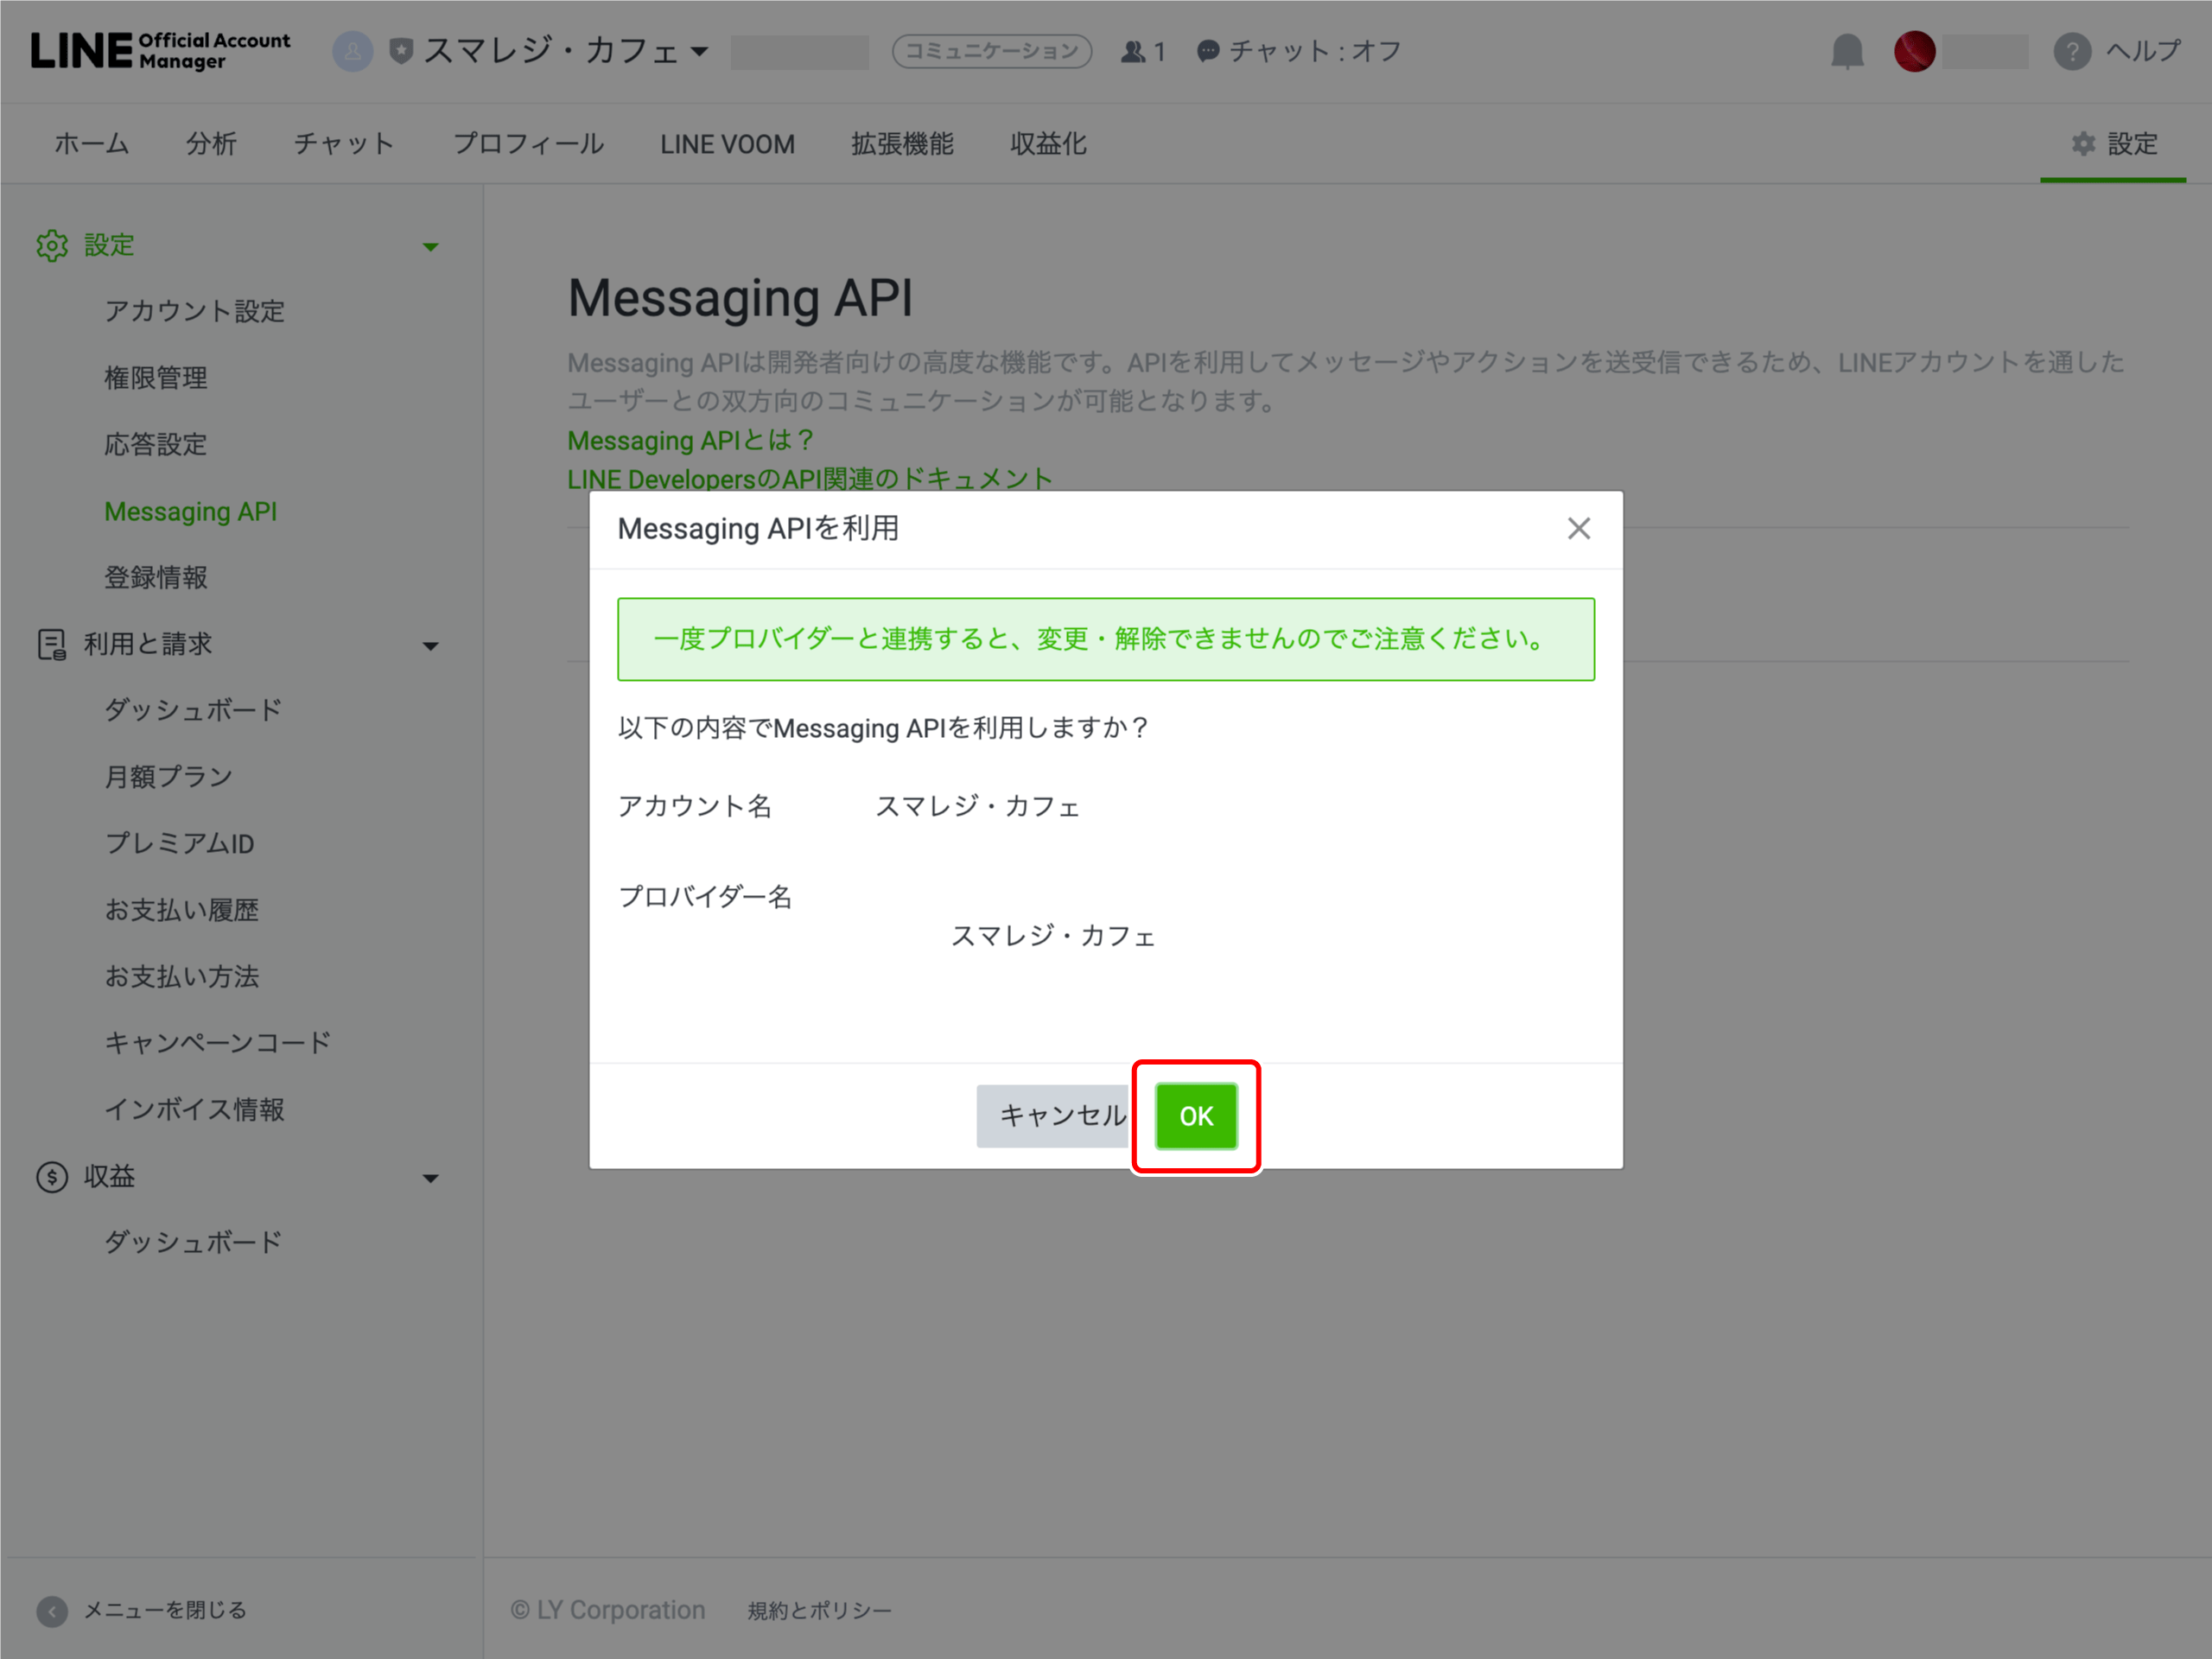Open お支払い方法 in the sidebar
2212x1659 pixels.
coord(182,977)
